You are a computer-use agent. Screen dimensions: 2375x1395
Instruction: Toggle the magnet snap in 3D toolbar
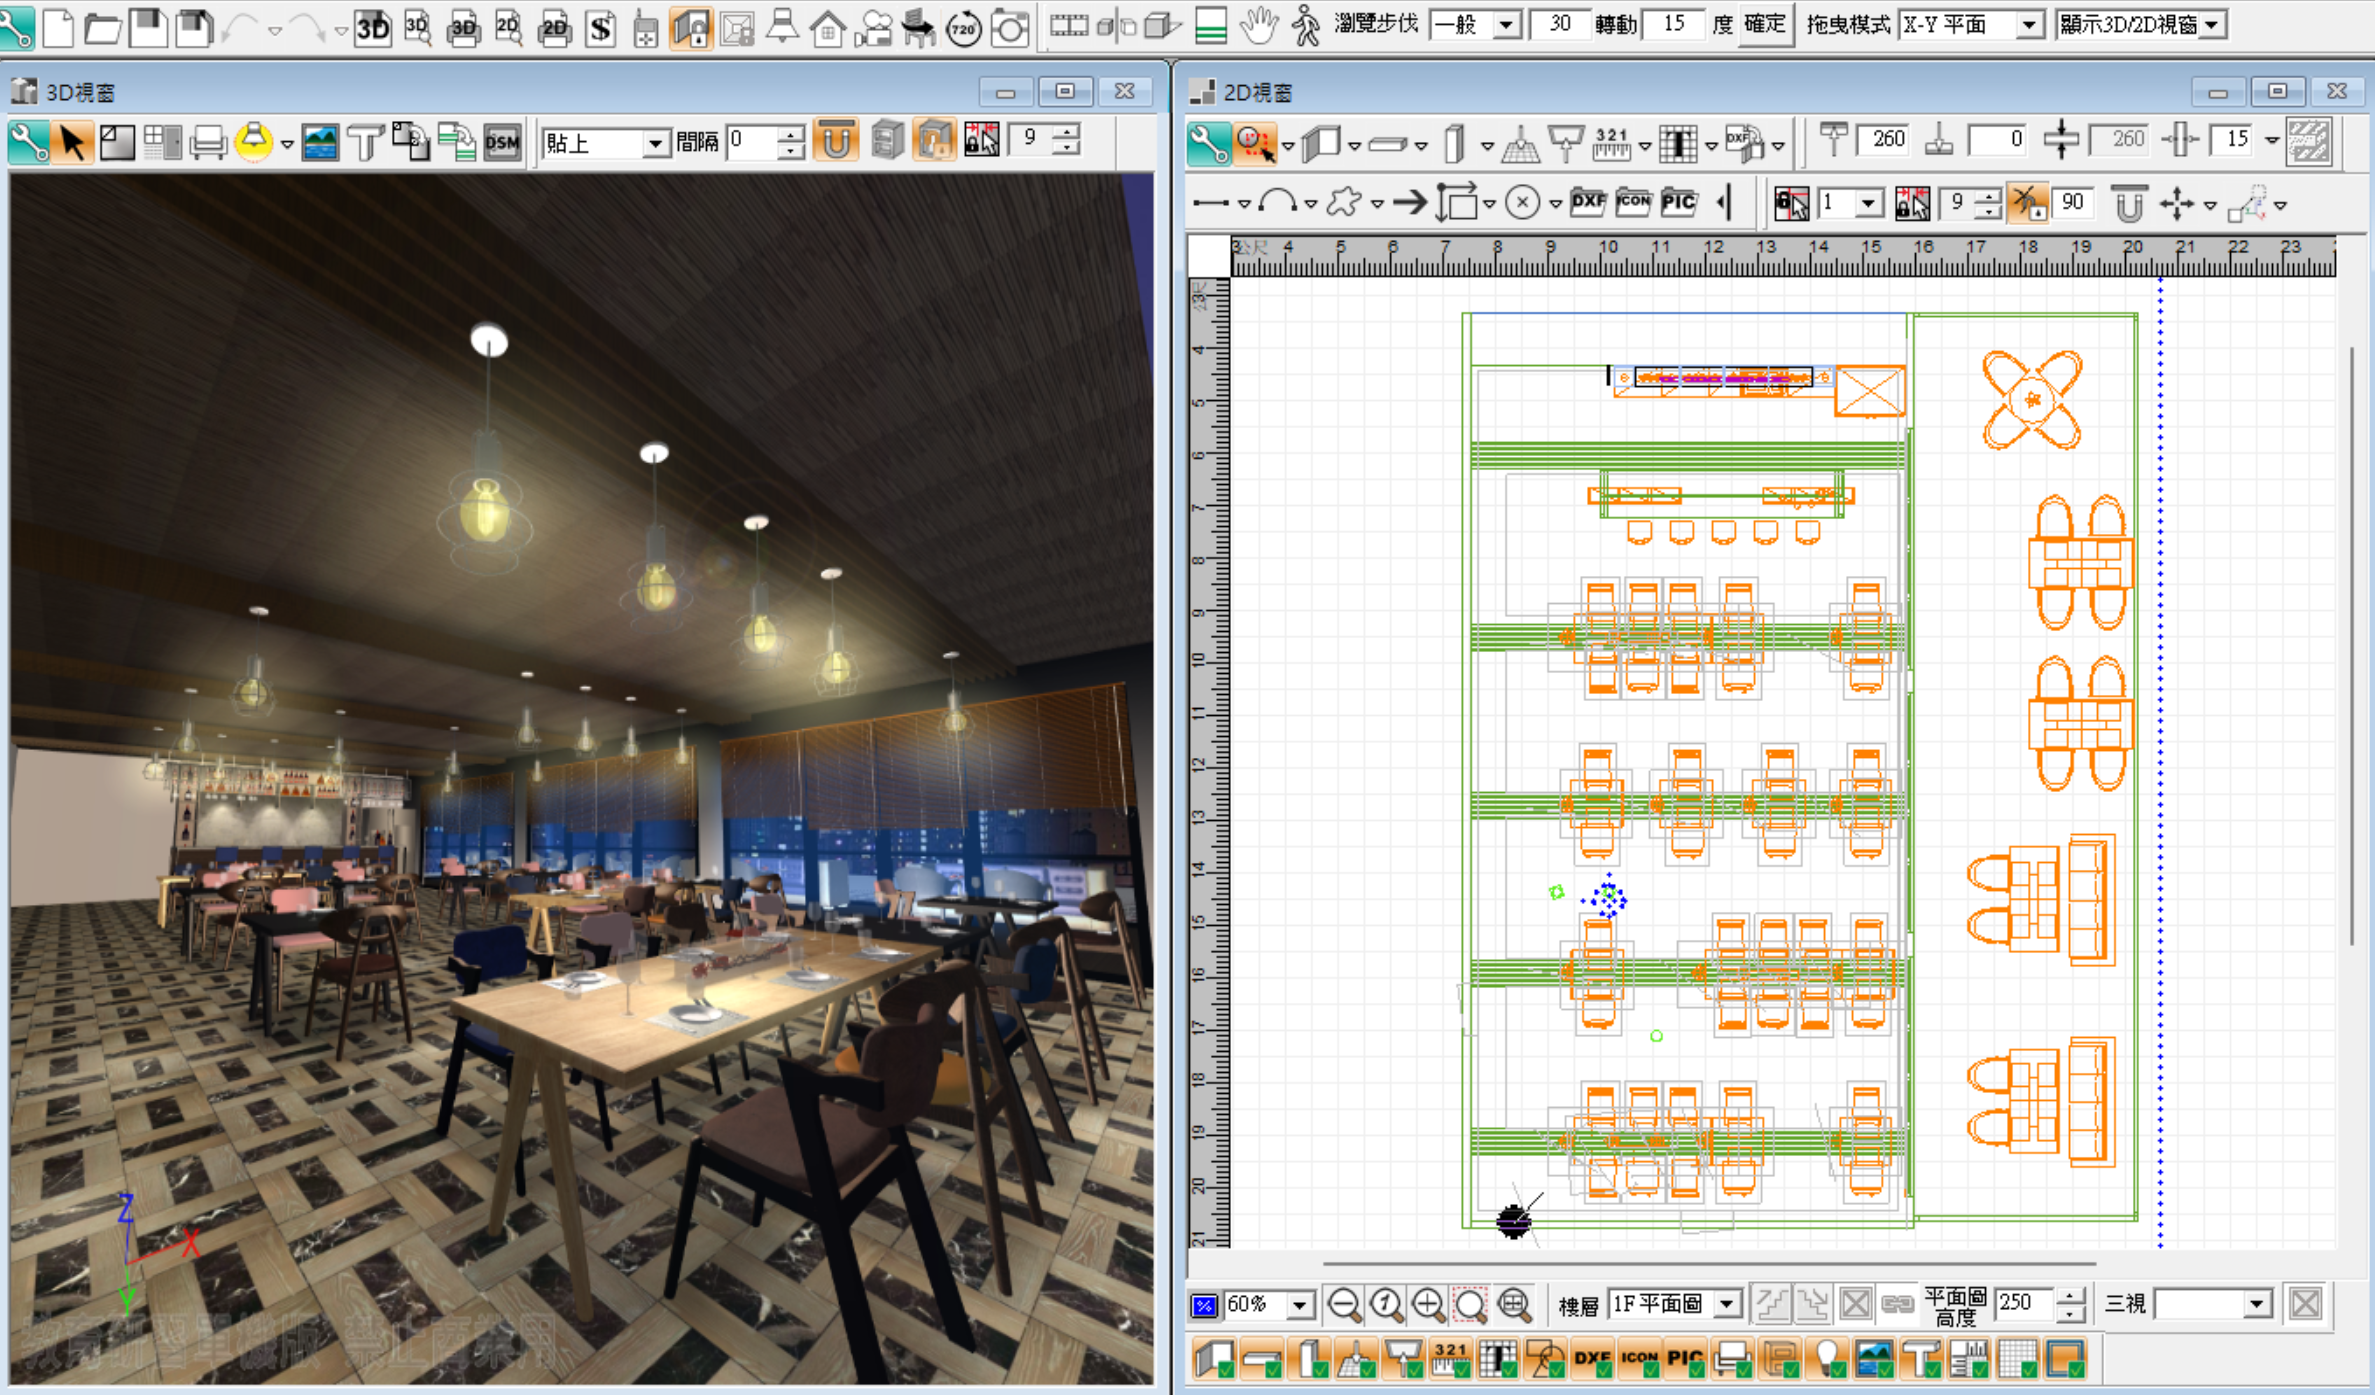[836, 141]
